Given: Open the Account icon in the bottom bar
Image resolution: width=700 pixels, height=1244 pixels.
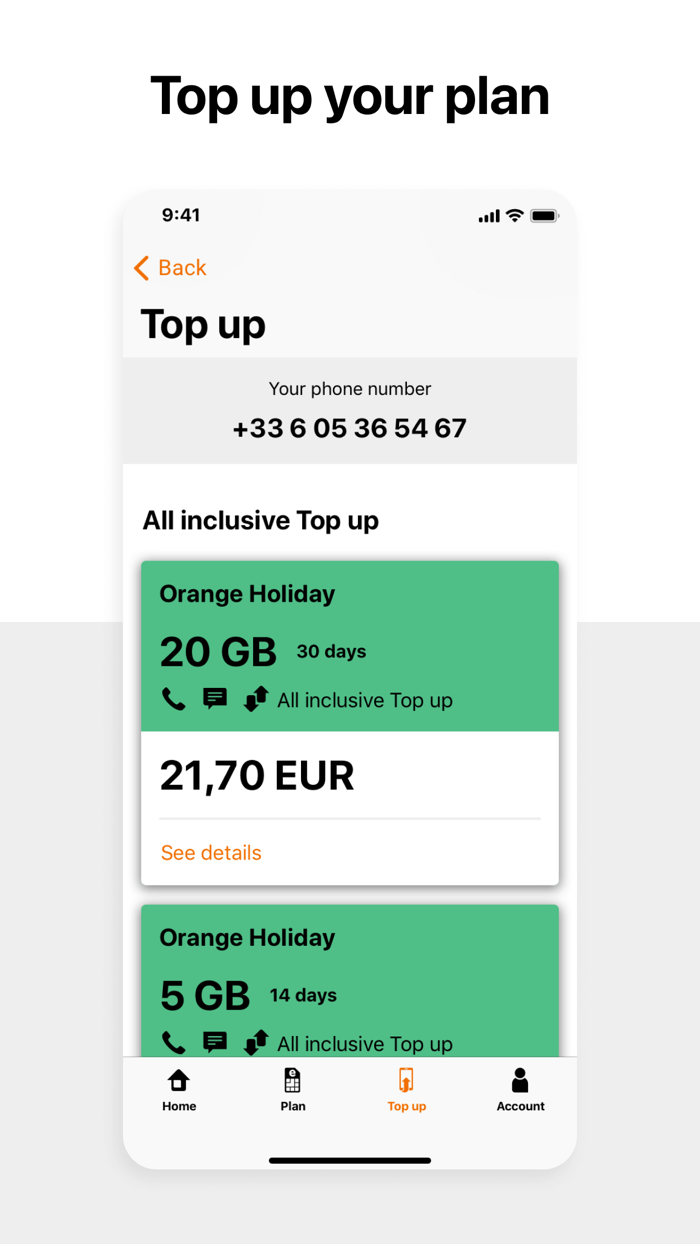Looking at the screenshot, I should (x=520, y=1080).
